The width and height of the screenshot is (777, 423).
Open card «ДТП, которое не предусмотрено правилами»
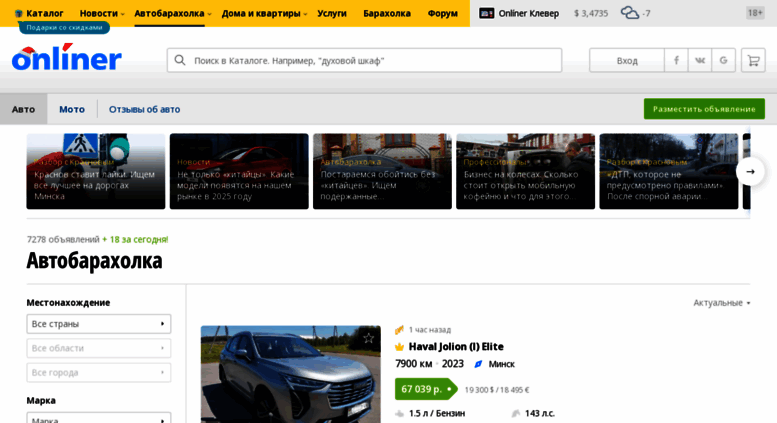[668, 171]
